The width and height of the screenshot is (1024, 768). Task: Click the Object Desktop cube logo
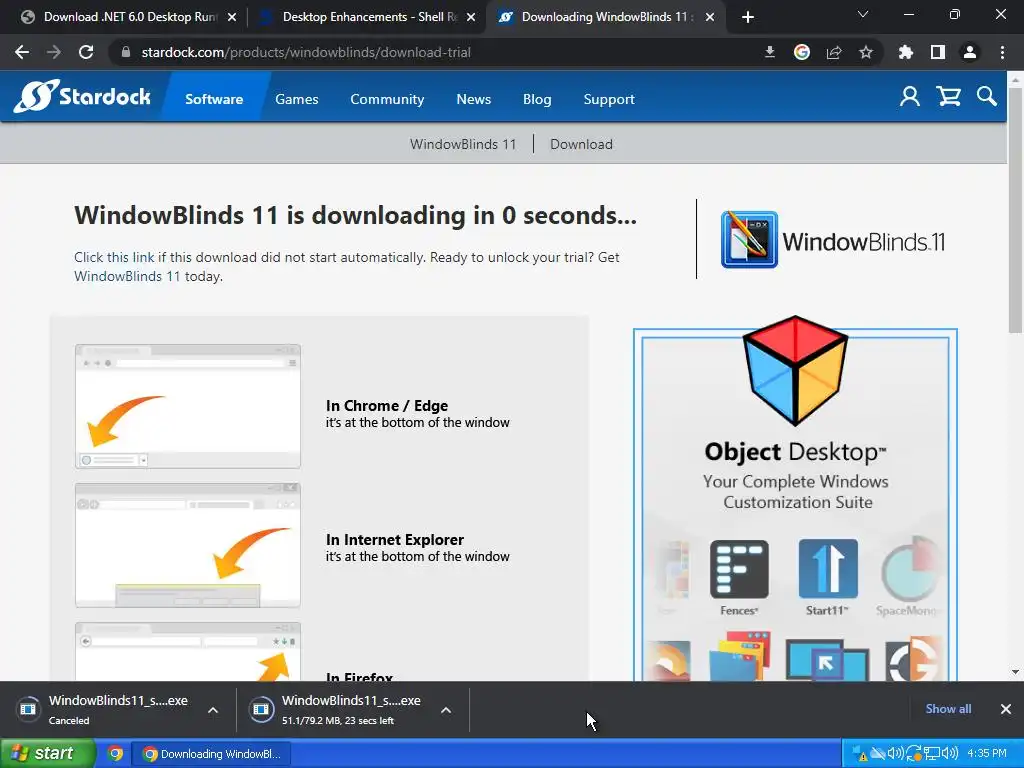tap(795, 370)
